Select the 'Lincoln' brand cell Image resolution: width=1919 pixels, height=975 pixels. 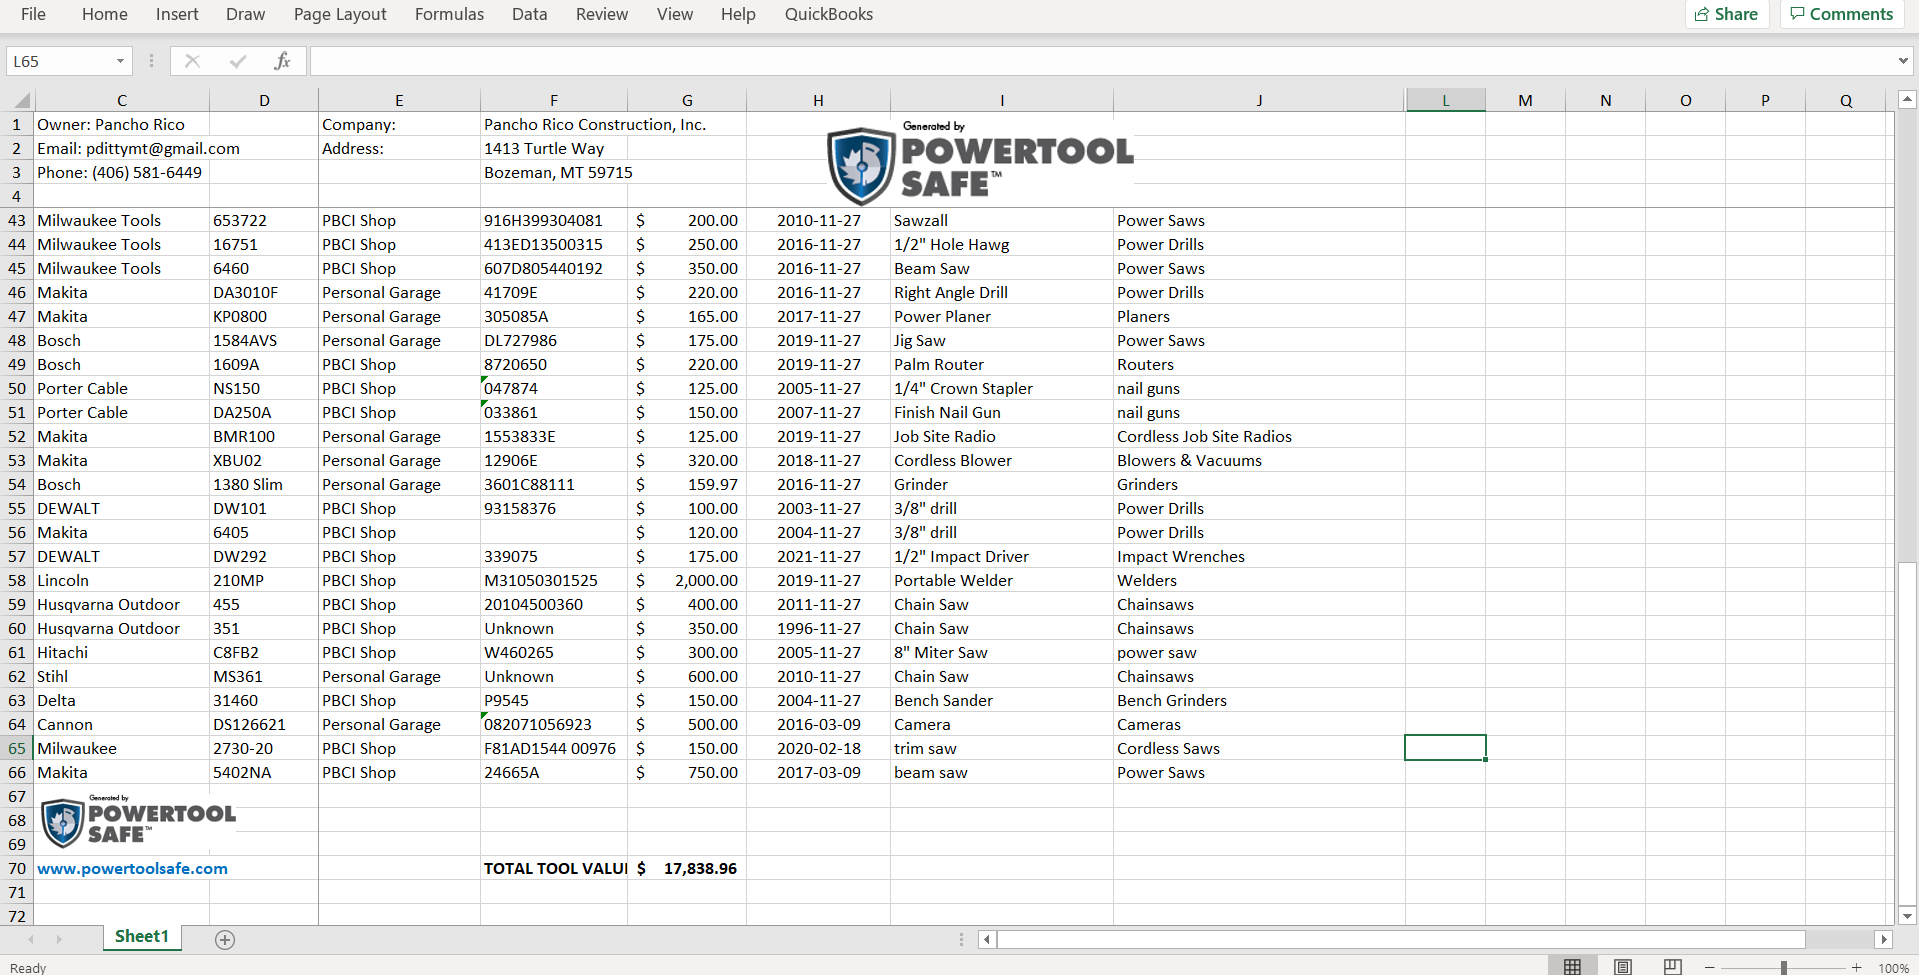[122, 580]
